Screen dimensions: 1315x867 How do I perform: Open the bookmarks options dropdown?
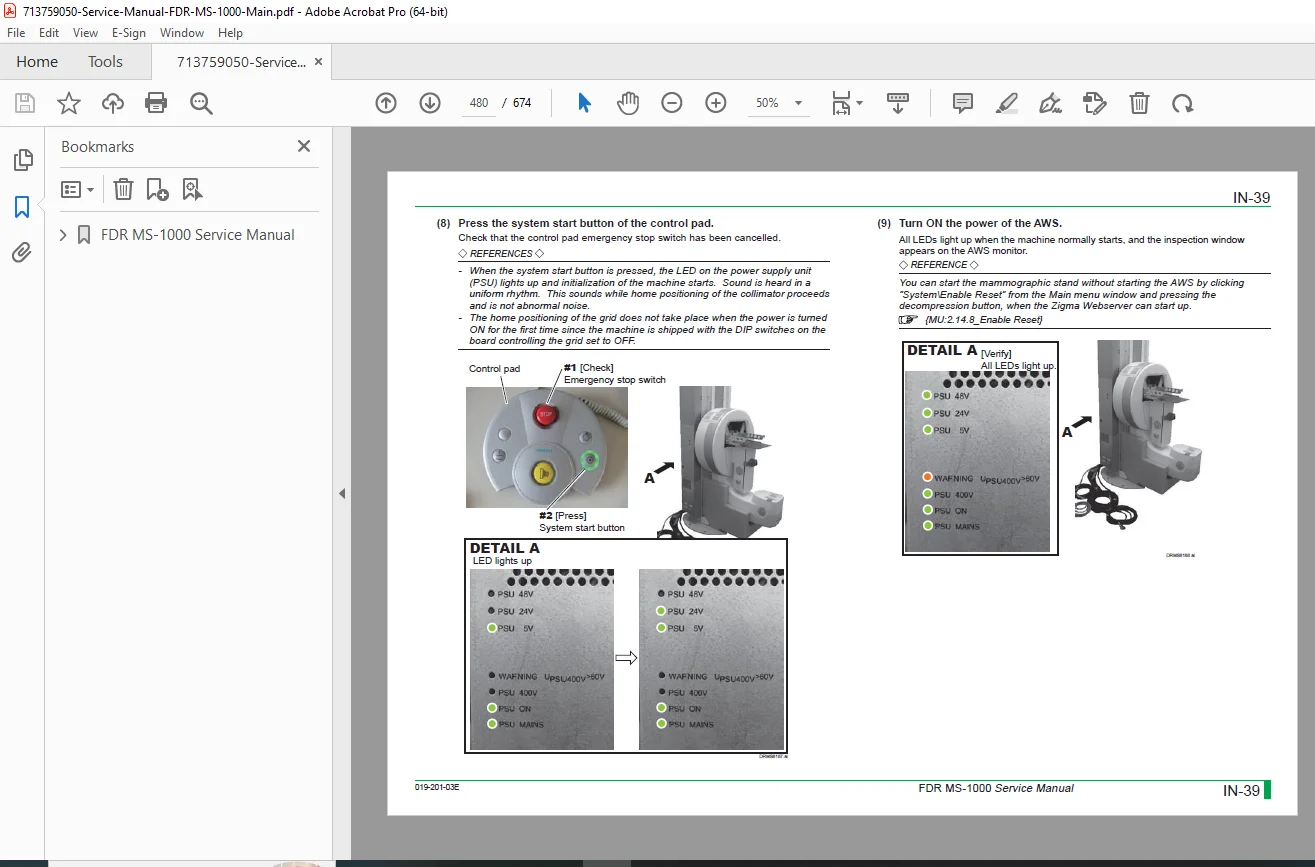[77, 189]
